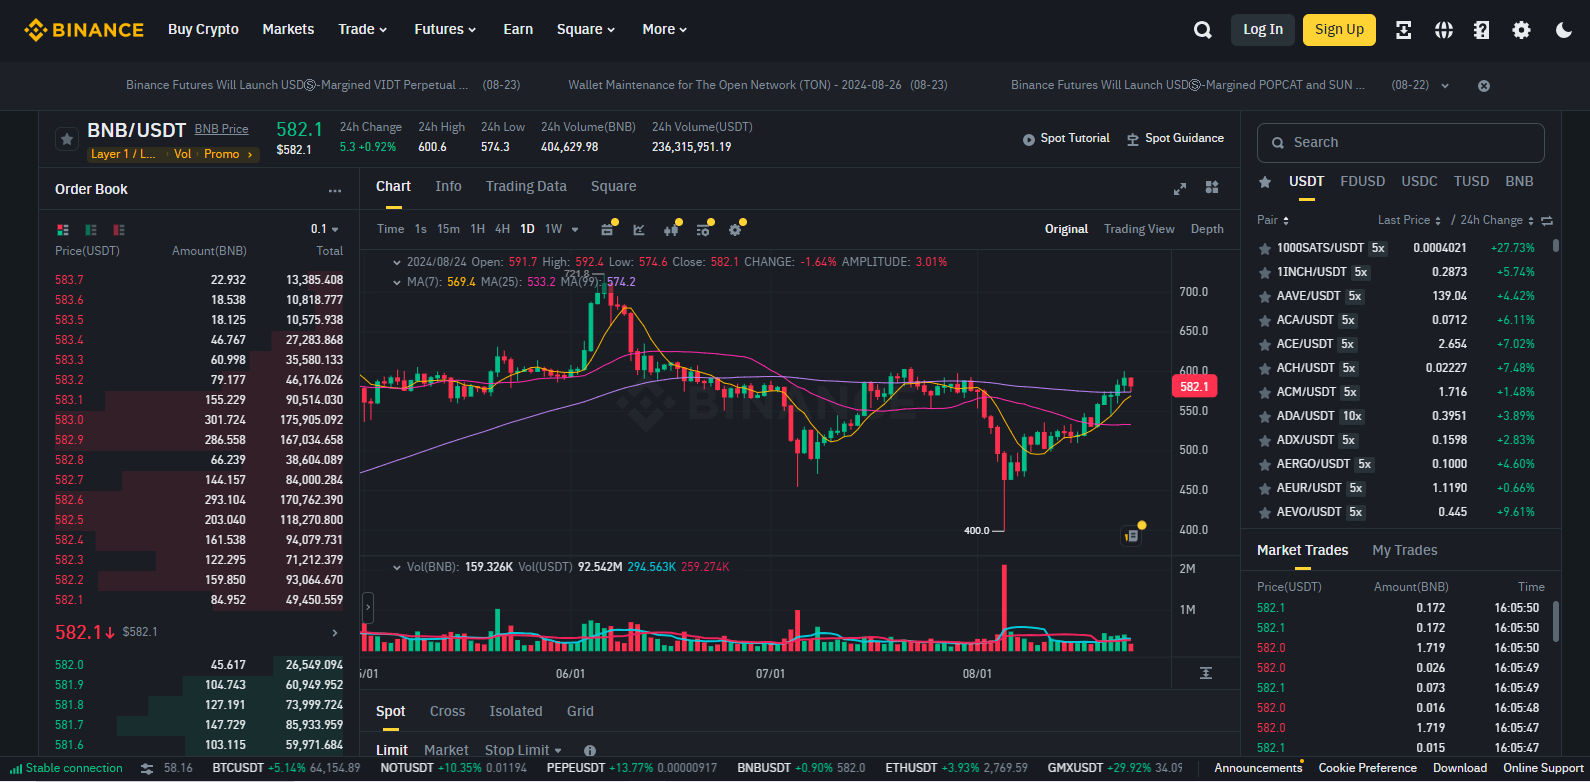This screenshot has height=782, width=1590.
Task: Switch chart to Depth mode
Action: tap(1207, 230)
